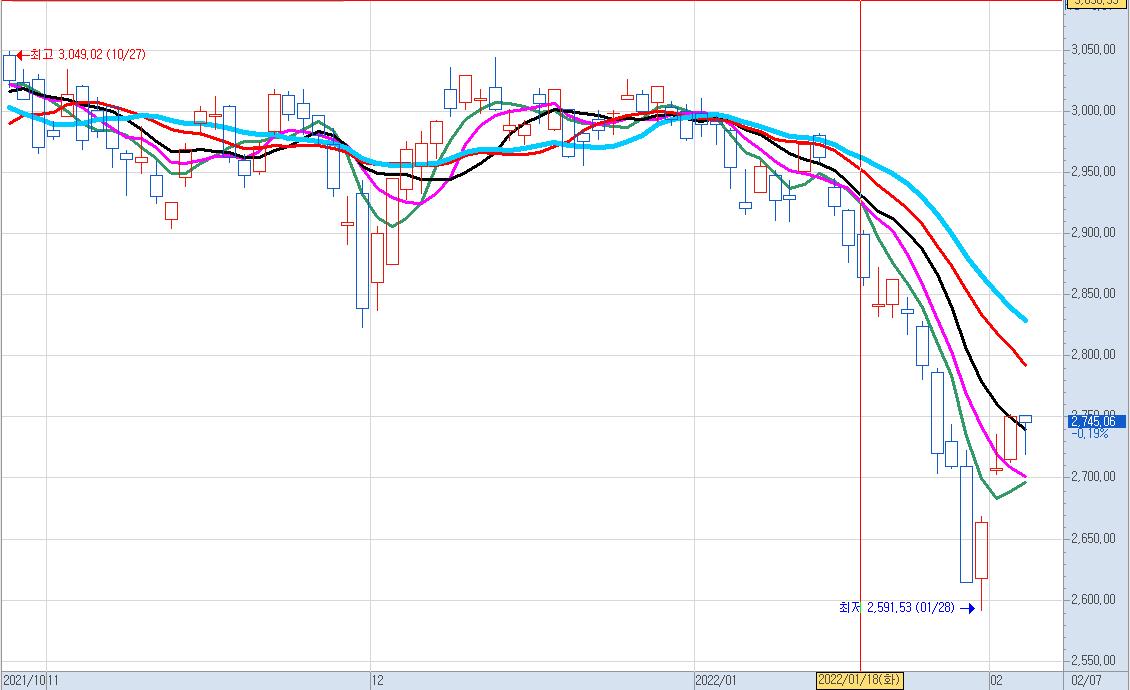1130x690 pixels.
Task: Click the 2,800.00 price axis label
Action: click(x=1093, y=355)
